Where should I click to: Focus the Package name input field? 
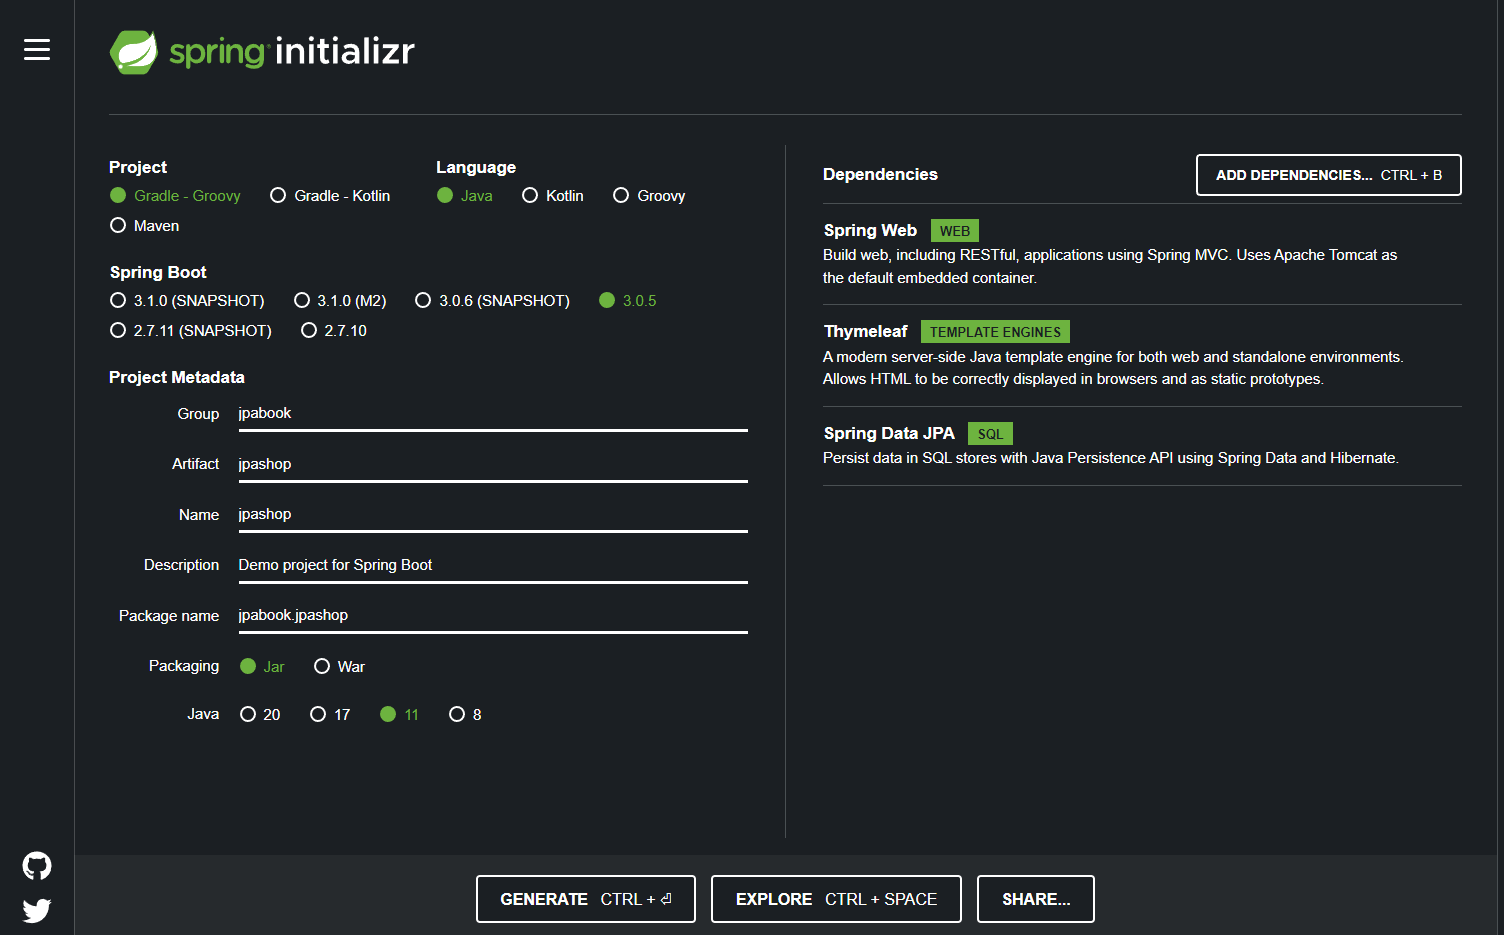(493, 616)
